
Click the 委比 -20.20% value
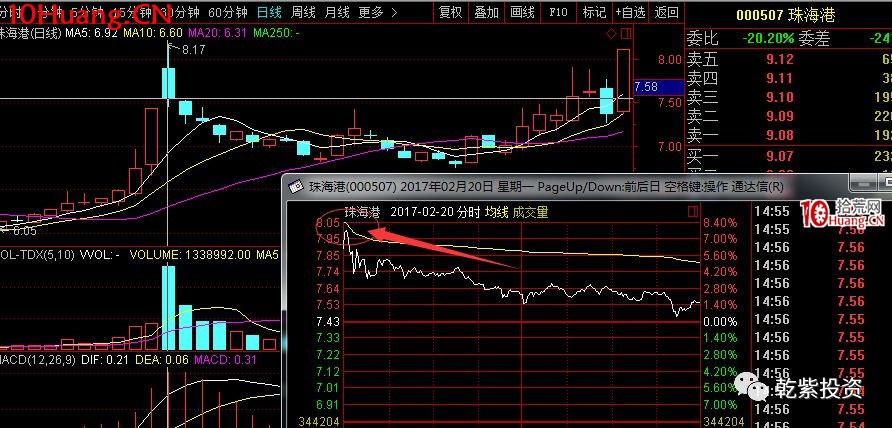768,39
